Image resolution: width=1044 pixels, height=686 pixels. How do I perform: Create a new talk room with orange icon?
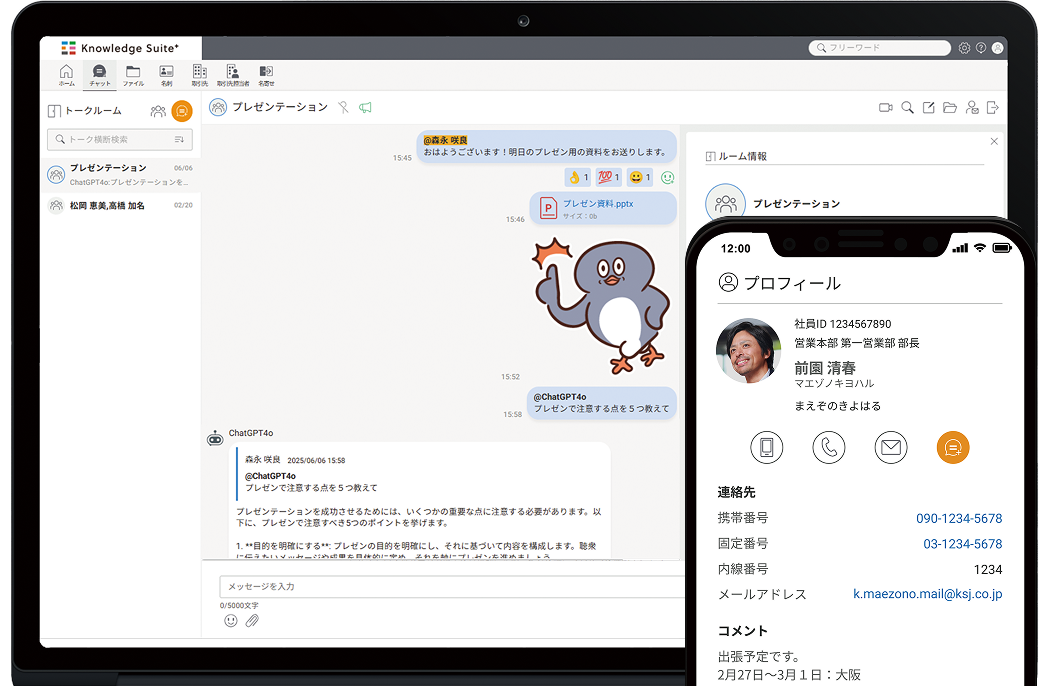tap(181, 111)
